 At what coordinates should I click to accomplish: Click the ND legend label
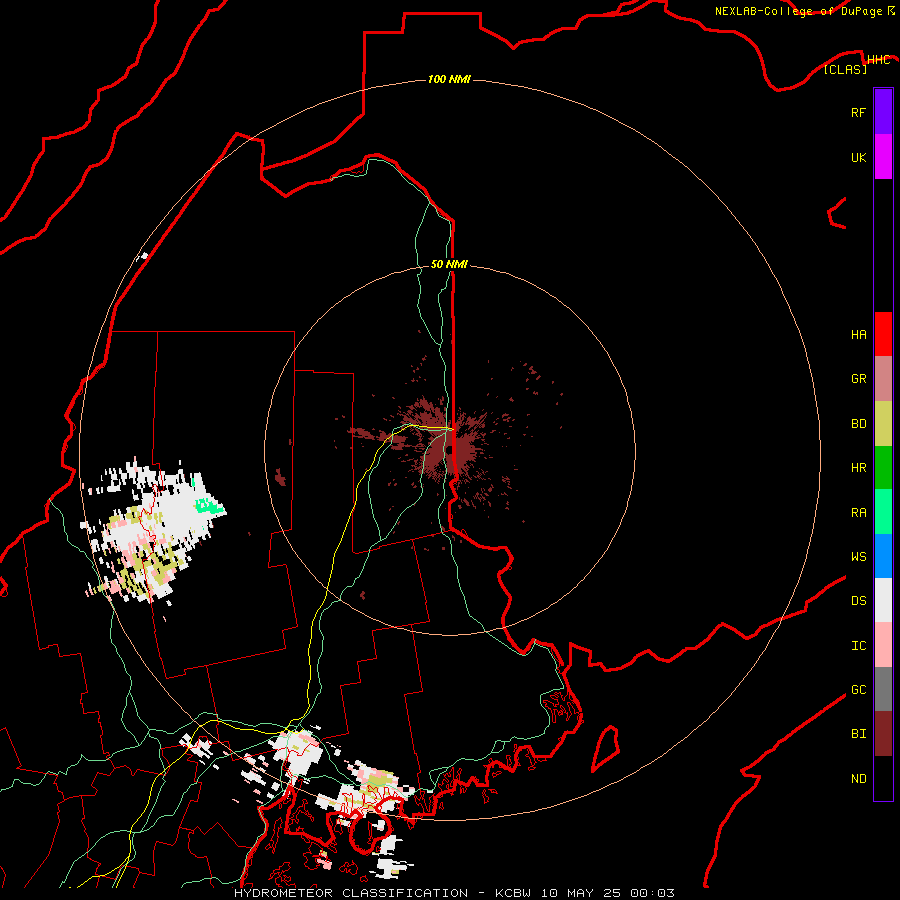[x=858, y=779]
